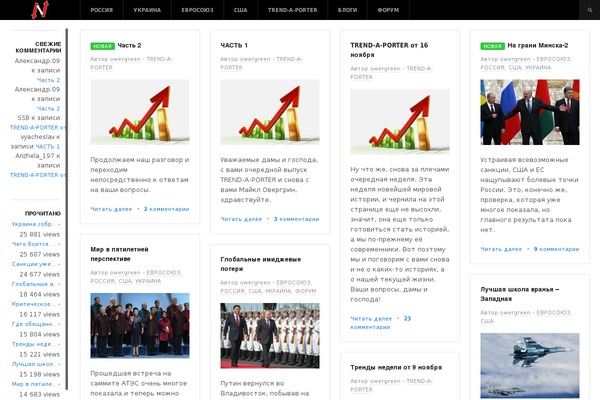The width and height of the screenshot is (600, 400).
Task: Open the 23 комментарии link
Action: 381,323
